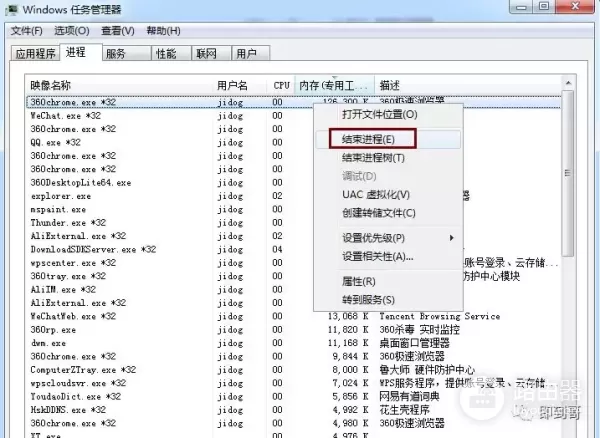600x438 pixels.
Task: Select the AliIM.exe *32 process
Action: point(63,290)
